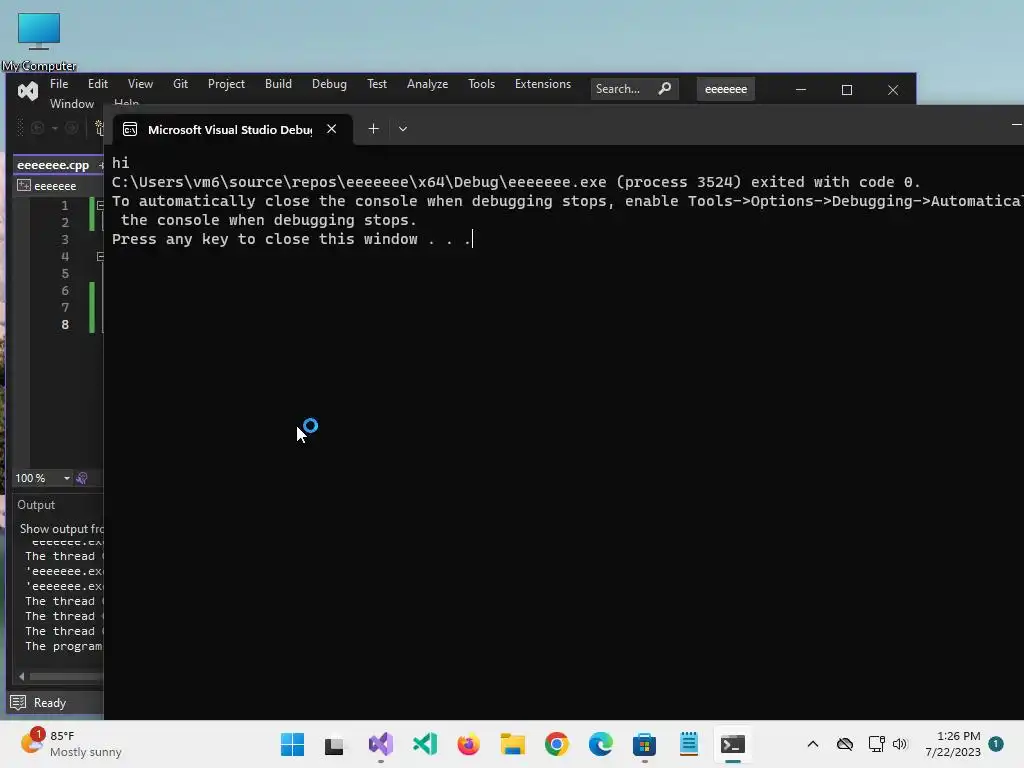The height and width of the screenshot is (768, 1024).
Task: Open the Notepad taskbar icon
Action: click(688, 744)
